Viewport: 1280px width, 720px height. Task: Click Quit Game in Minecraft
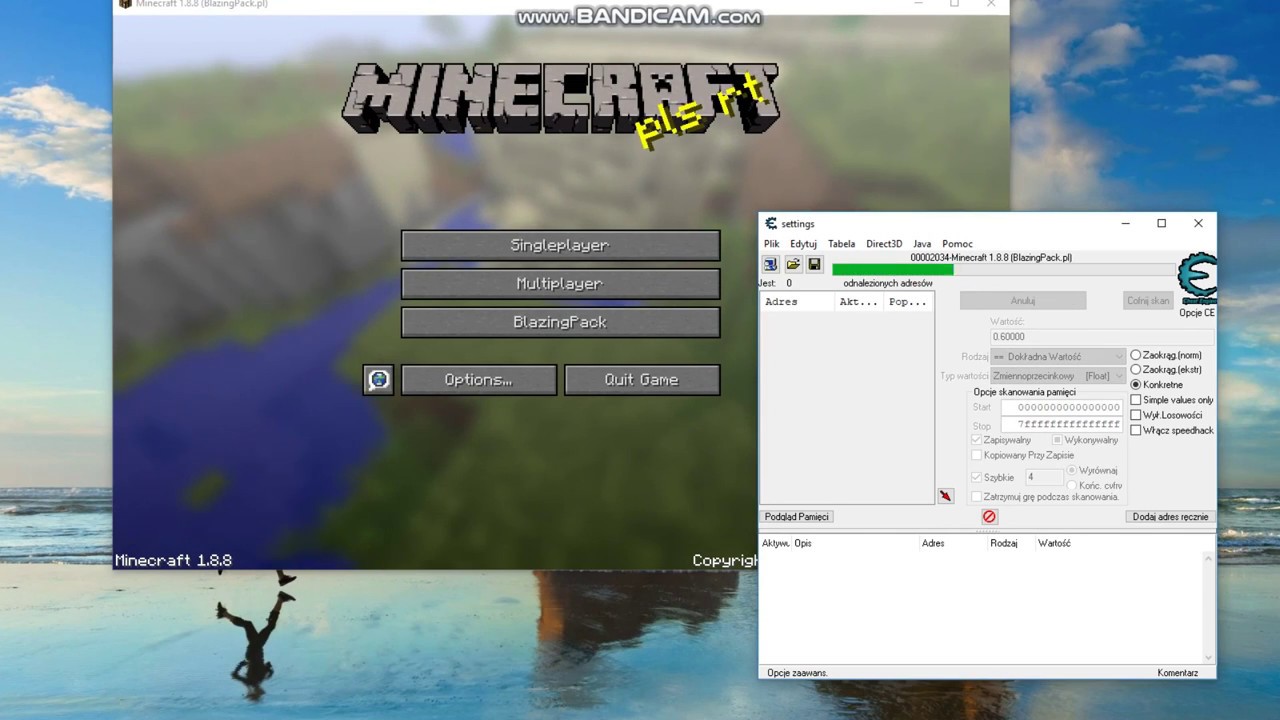tap(642, 380)
